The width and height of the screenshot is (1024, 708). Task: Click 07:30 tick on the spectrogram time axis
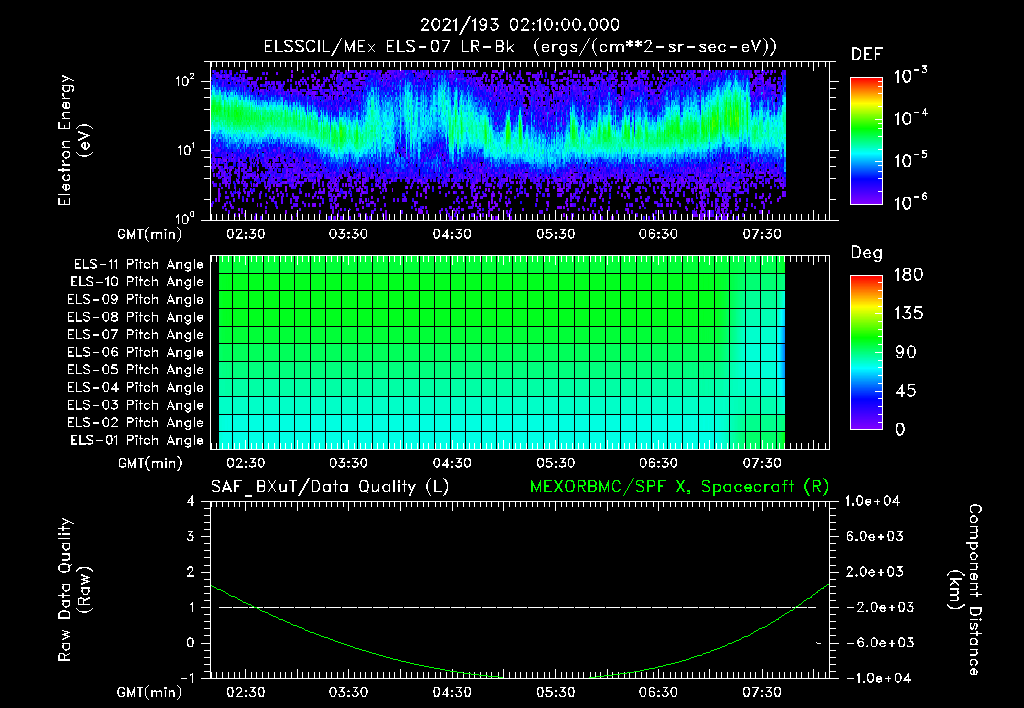coord(761,234)
